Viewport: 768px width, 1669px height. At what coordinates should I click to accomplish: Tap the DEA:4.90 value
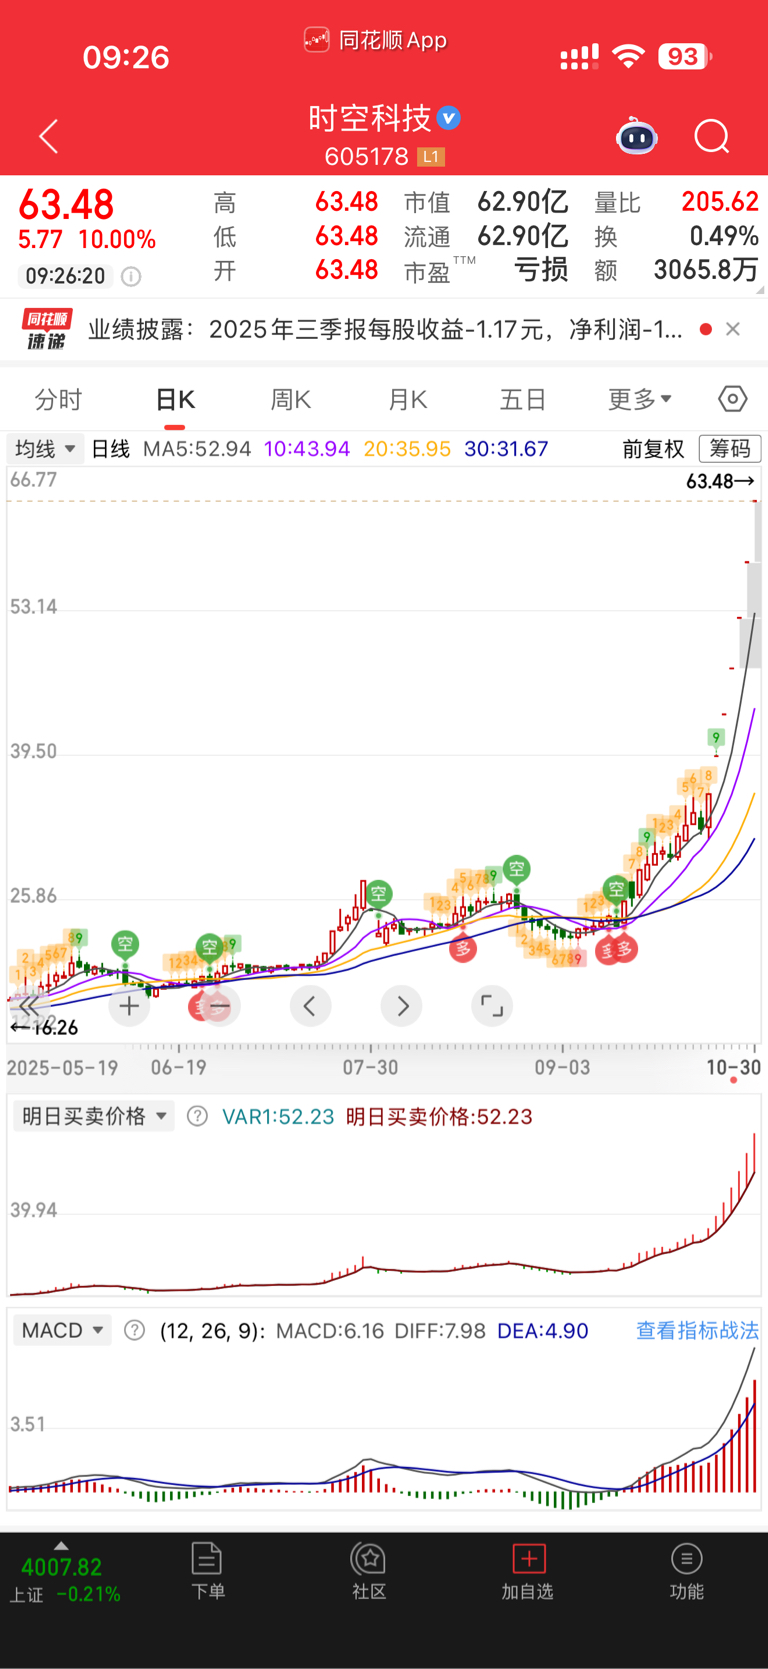click(543, 1331)
